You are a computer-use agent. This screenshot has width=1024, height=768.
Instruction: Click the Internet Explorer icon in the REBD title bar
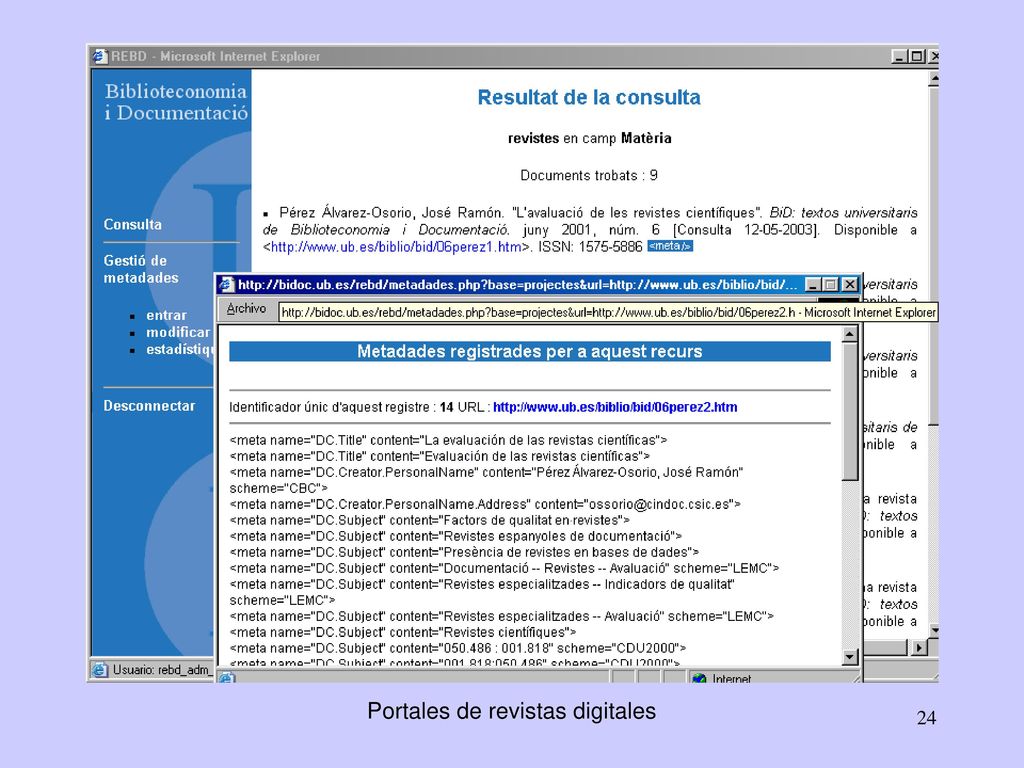100,56
